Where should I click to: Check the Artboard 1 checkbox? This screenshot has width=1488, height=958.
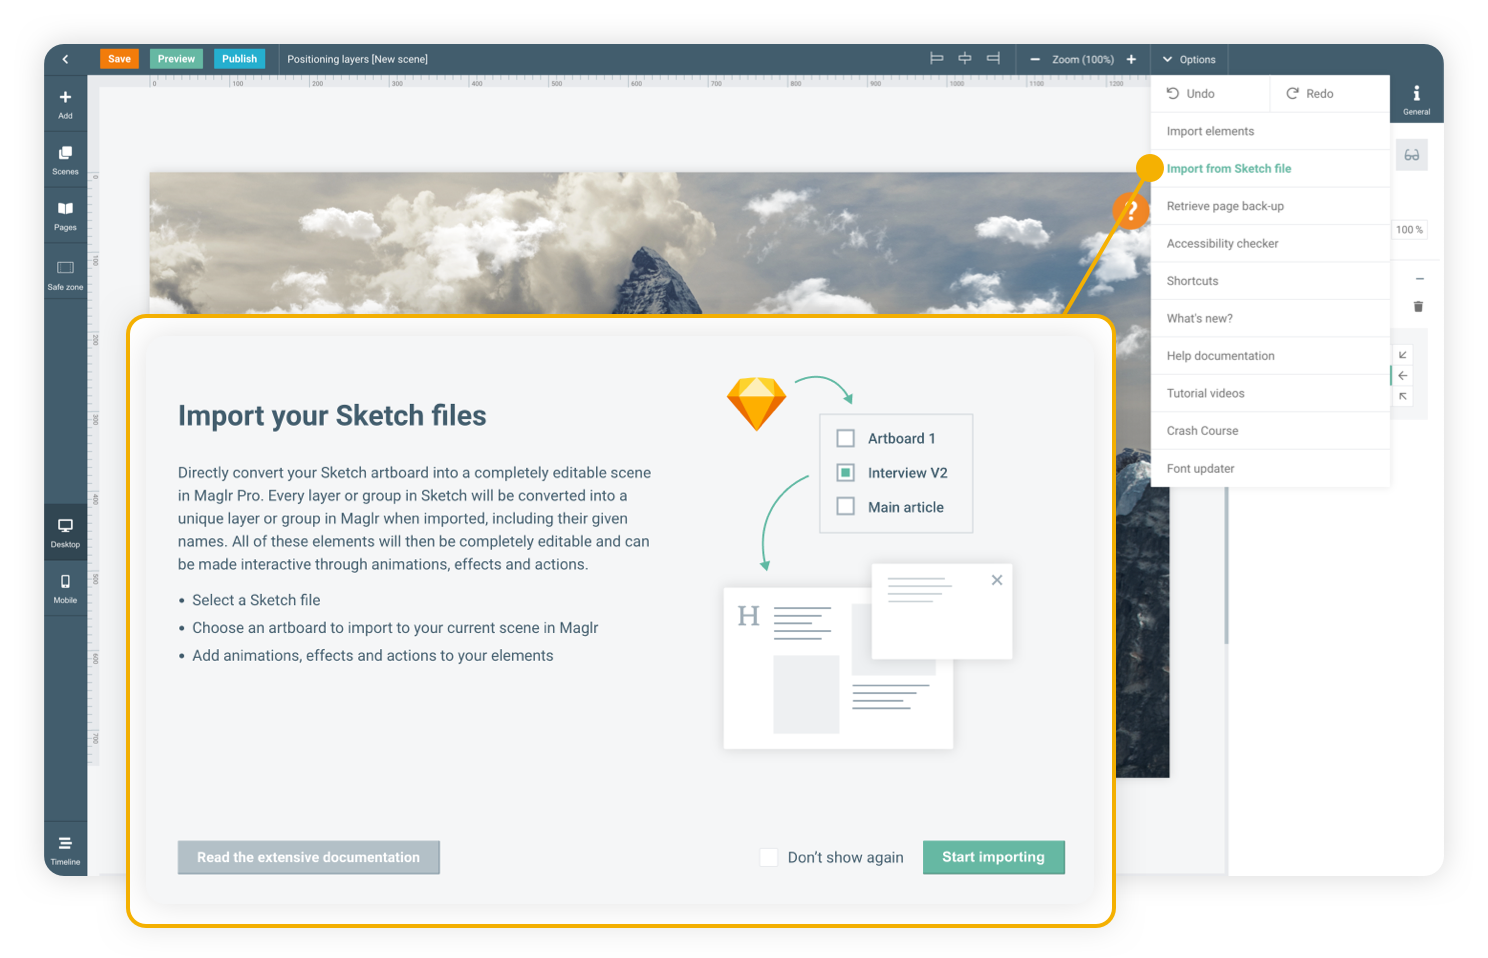click(846, 438)
